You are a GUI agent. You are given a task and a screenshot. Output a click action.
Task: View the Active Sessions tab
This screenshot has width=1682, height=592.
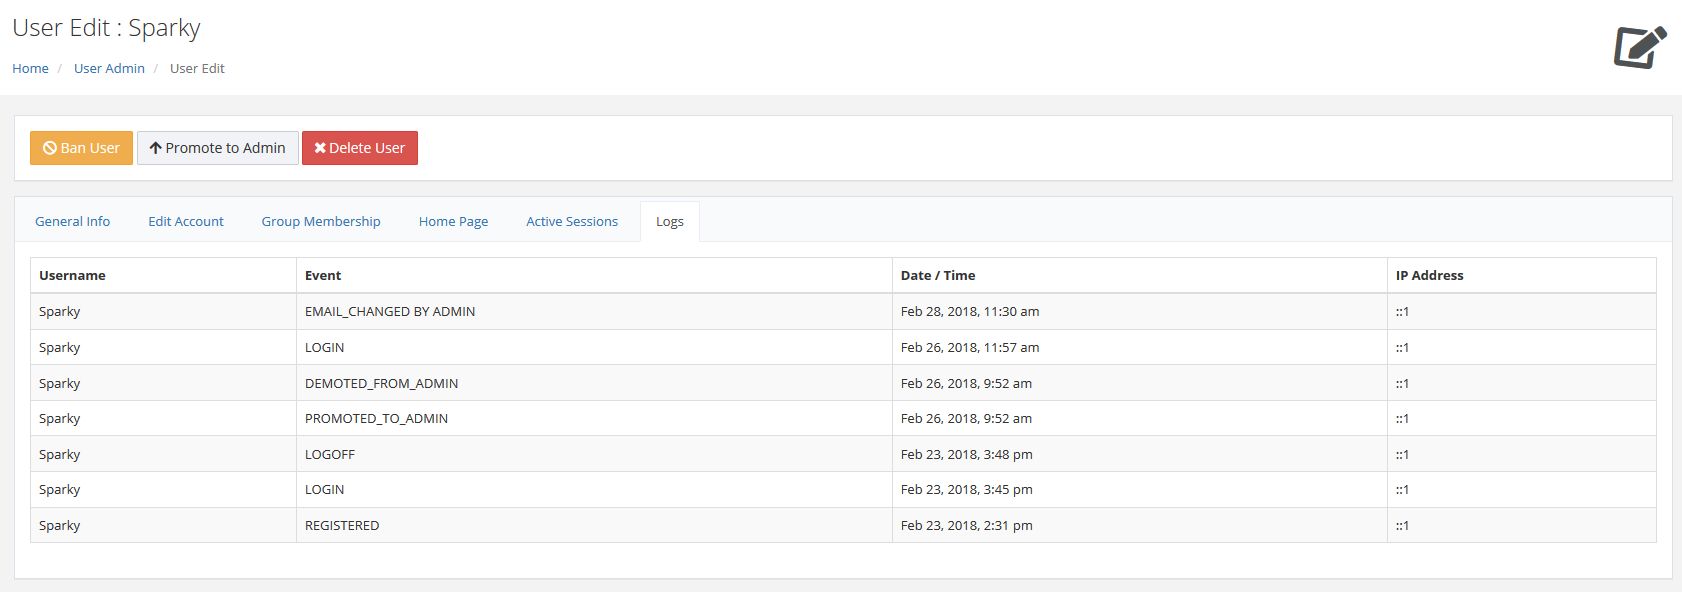[x=572, y=222]
